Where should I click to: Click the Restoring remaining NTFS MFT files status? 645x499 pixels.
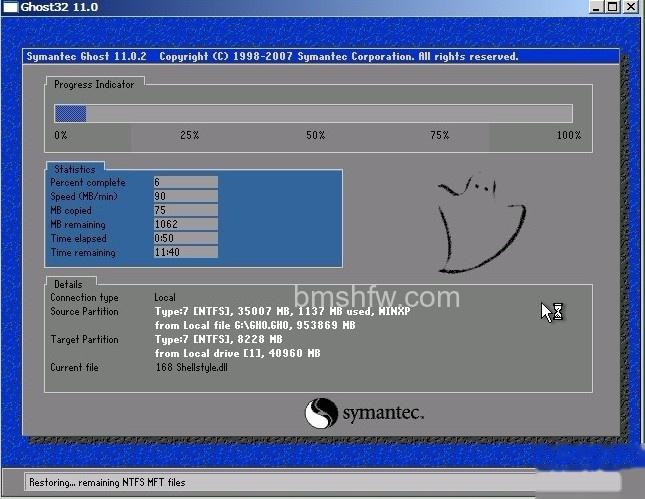pyautogui.click(x=107, y=482)
